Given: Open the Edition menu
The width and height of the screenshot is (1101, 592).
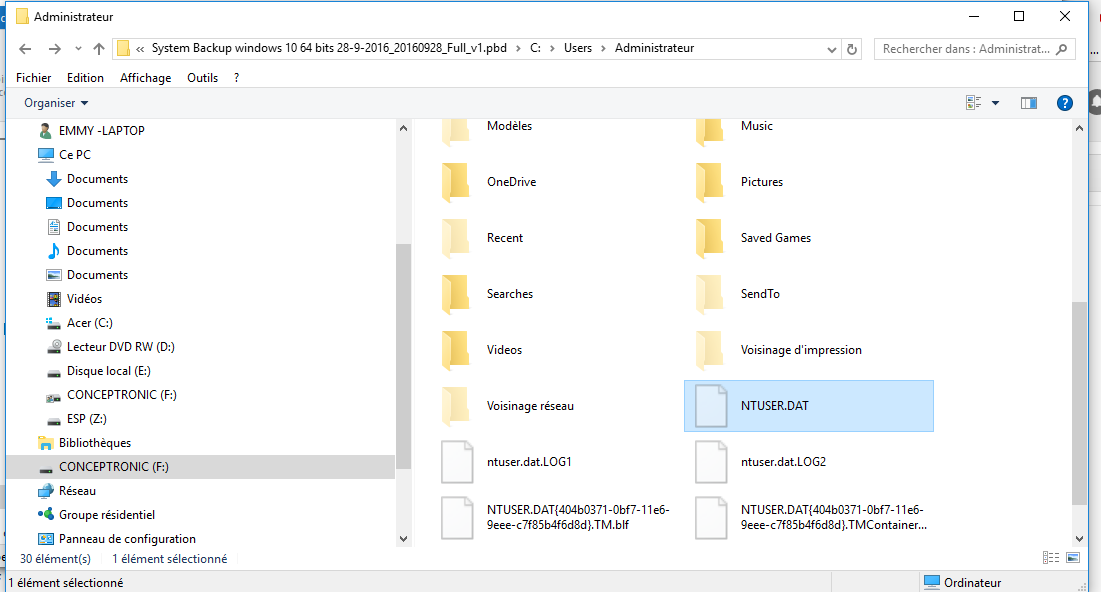Looking at the screenshot, I should 85,78.
